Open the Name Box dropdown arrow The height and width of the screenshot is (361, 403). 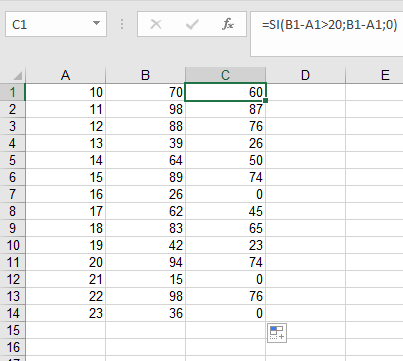click(96, 23)
